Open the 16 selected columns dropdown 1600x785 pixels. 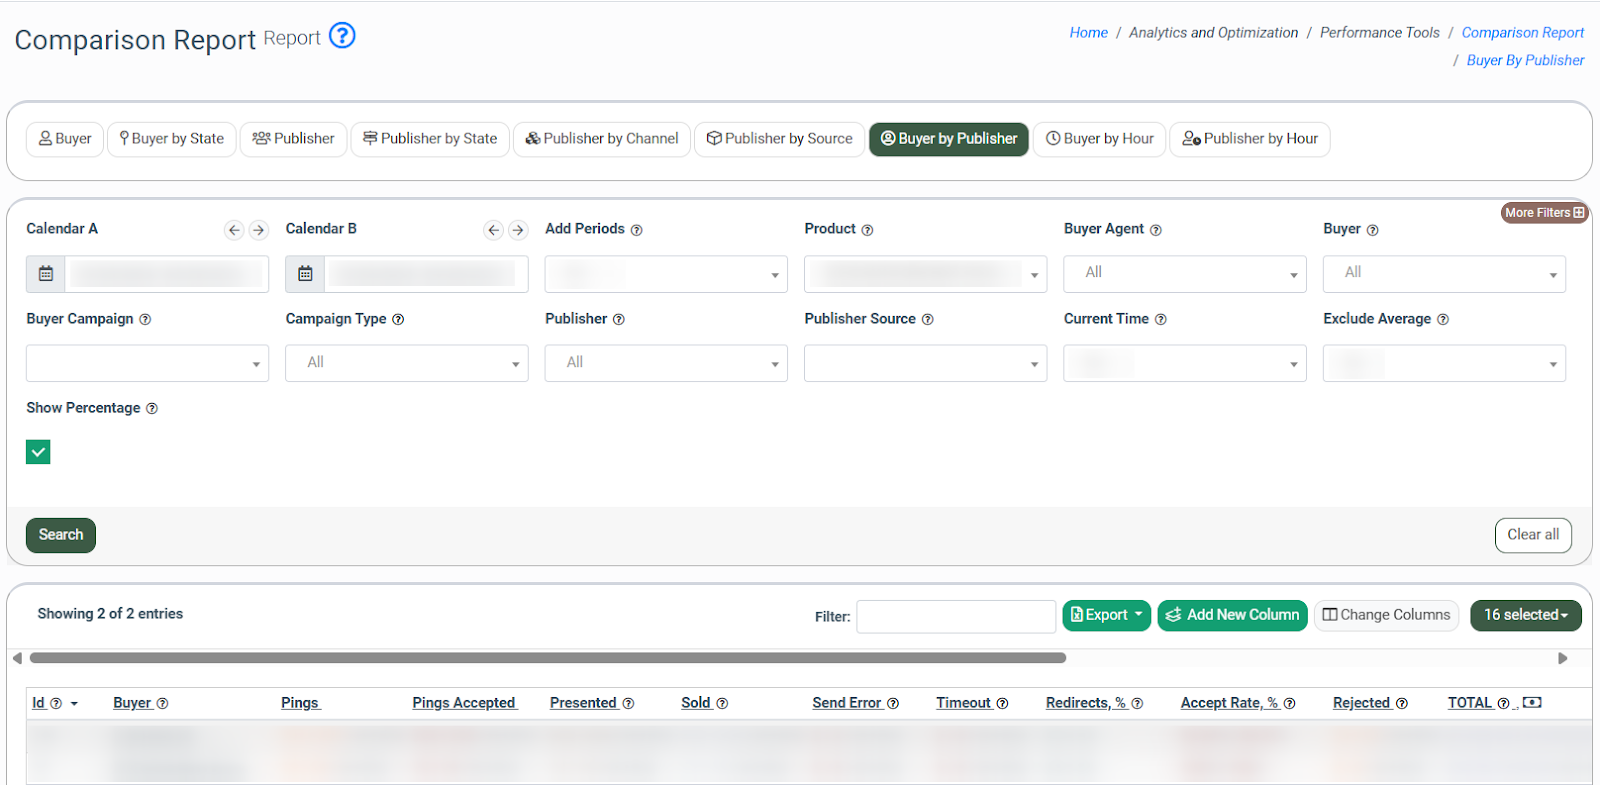tap(1525, 615)
